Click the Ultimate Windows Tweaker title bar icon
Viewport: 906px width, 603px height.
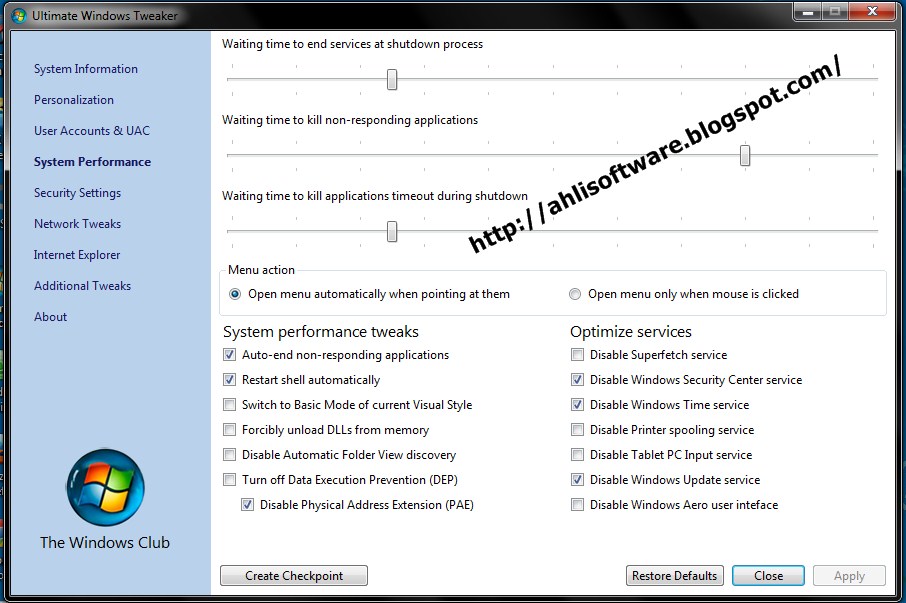(x=19, y=16)
